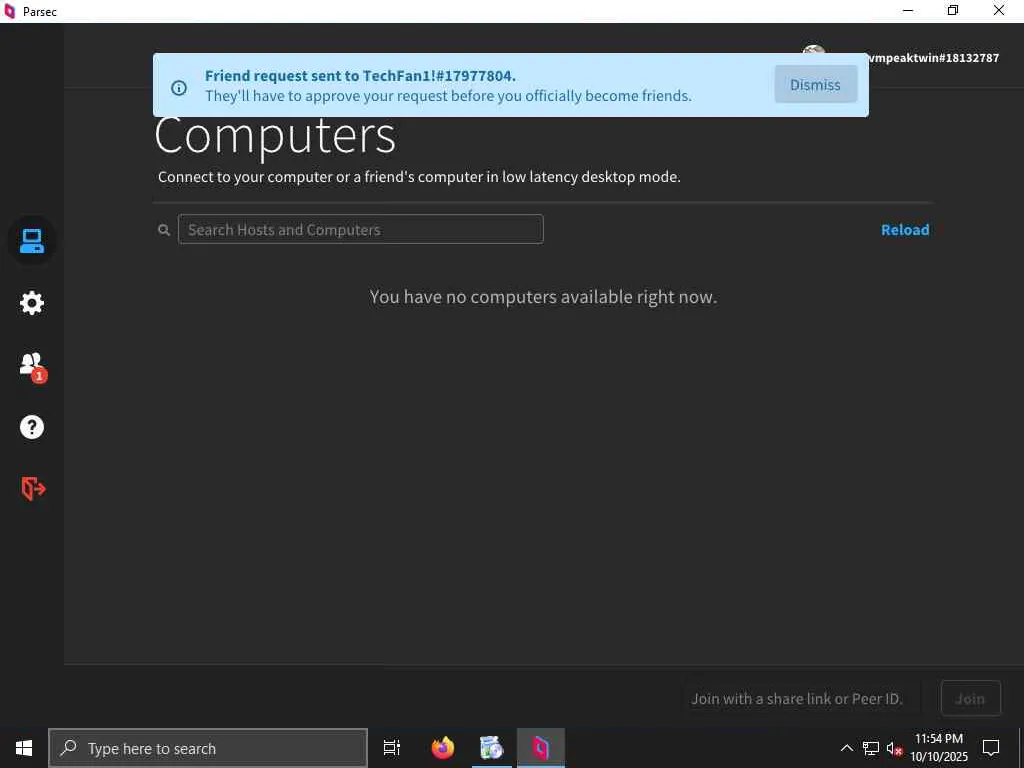Open the network icon in system tray
Viewport: 1024px width, 768px height.
[871, 748]
